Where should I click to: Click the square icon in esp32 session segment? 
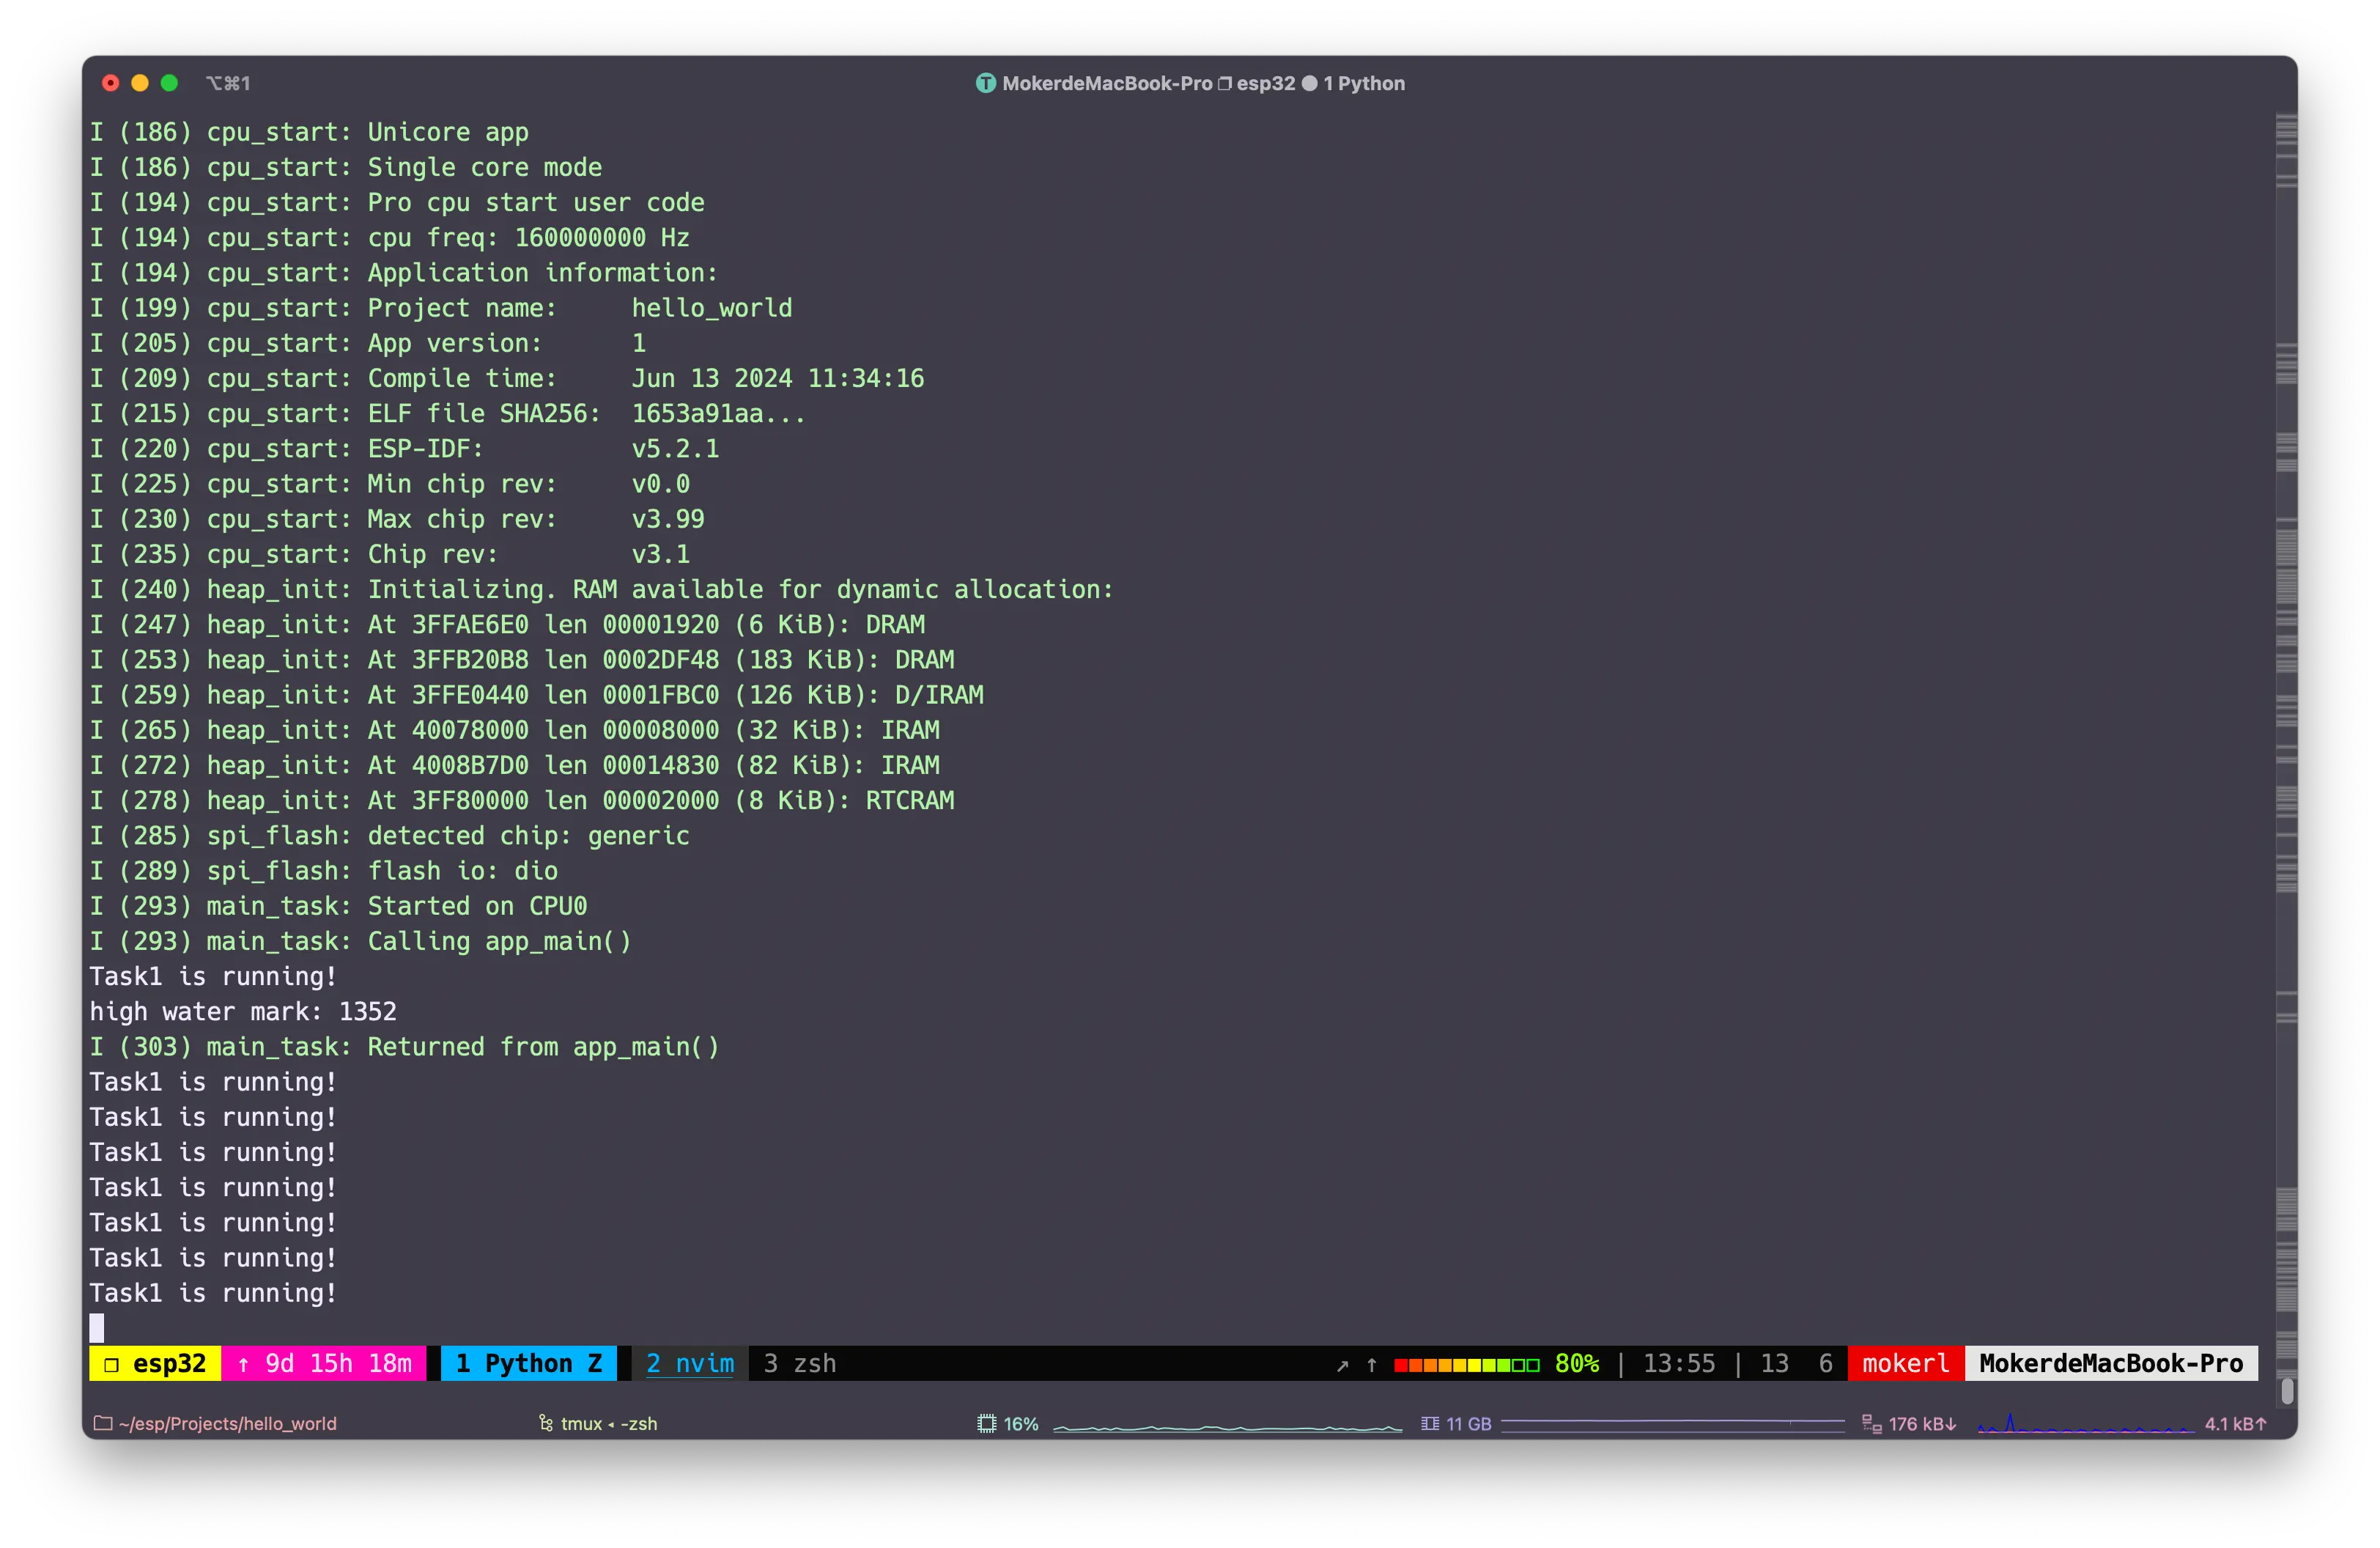(x=111, y=1364)
